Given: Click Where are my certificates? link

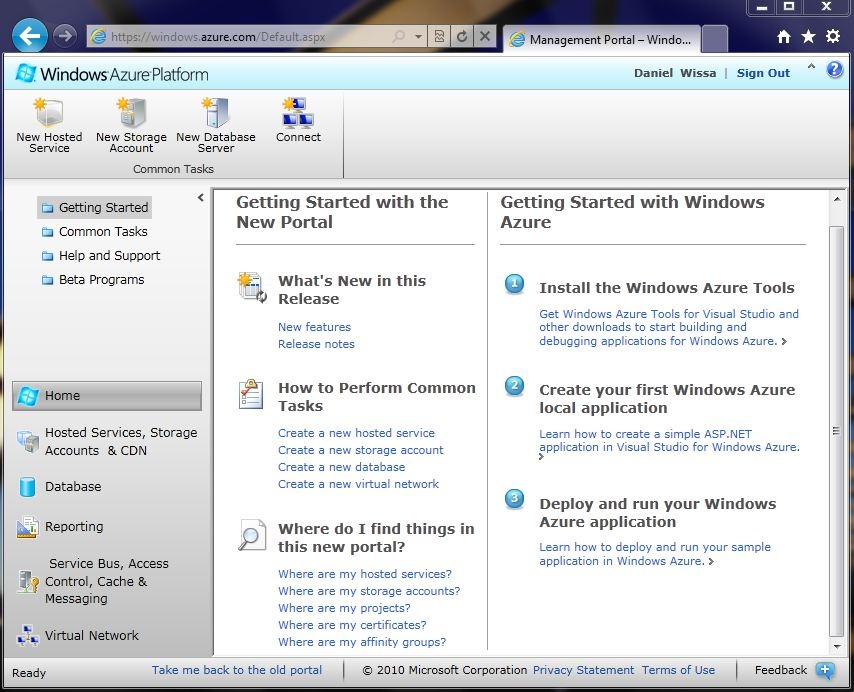Looking at the screenshot, I should [x=352, y=625].
